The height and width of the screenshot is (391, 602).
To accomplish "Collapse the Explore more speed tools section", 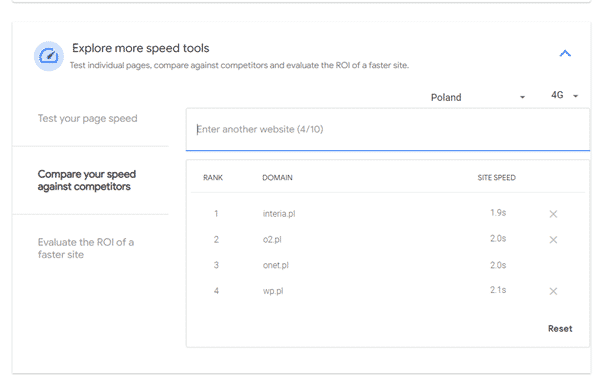I will coord(565,53).
